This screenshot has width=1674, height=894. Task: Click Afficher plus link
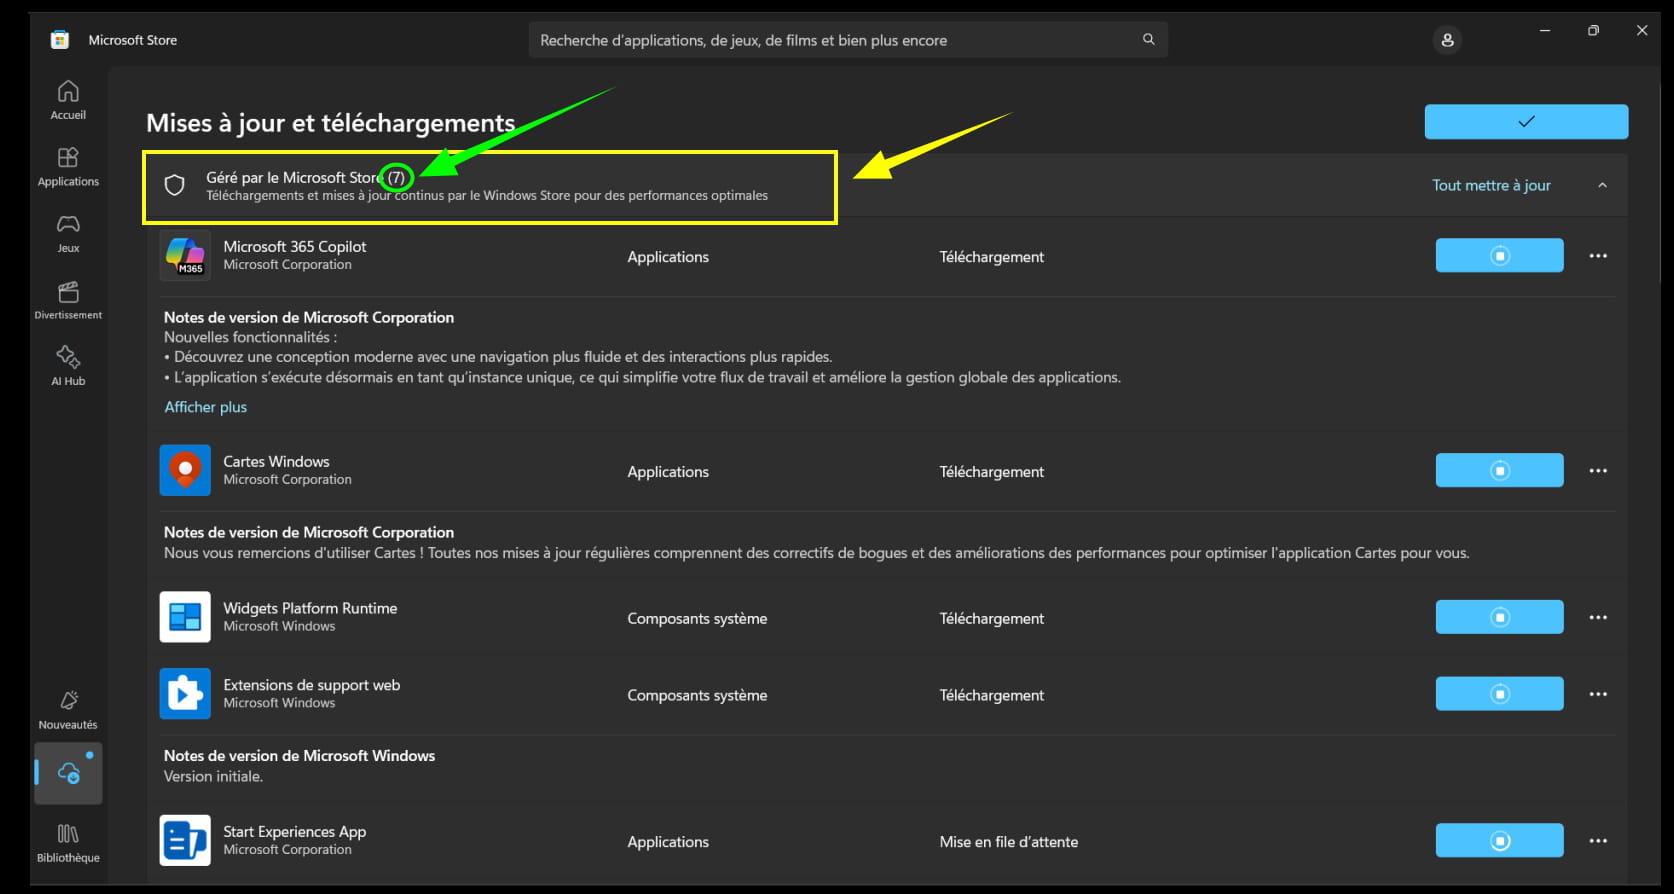[205, 407]
